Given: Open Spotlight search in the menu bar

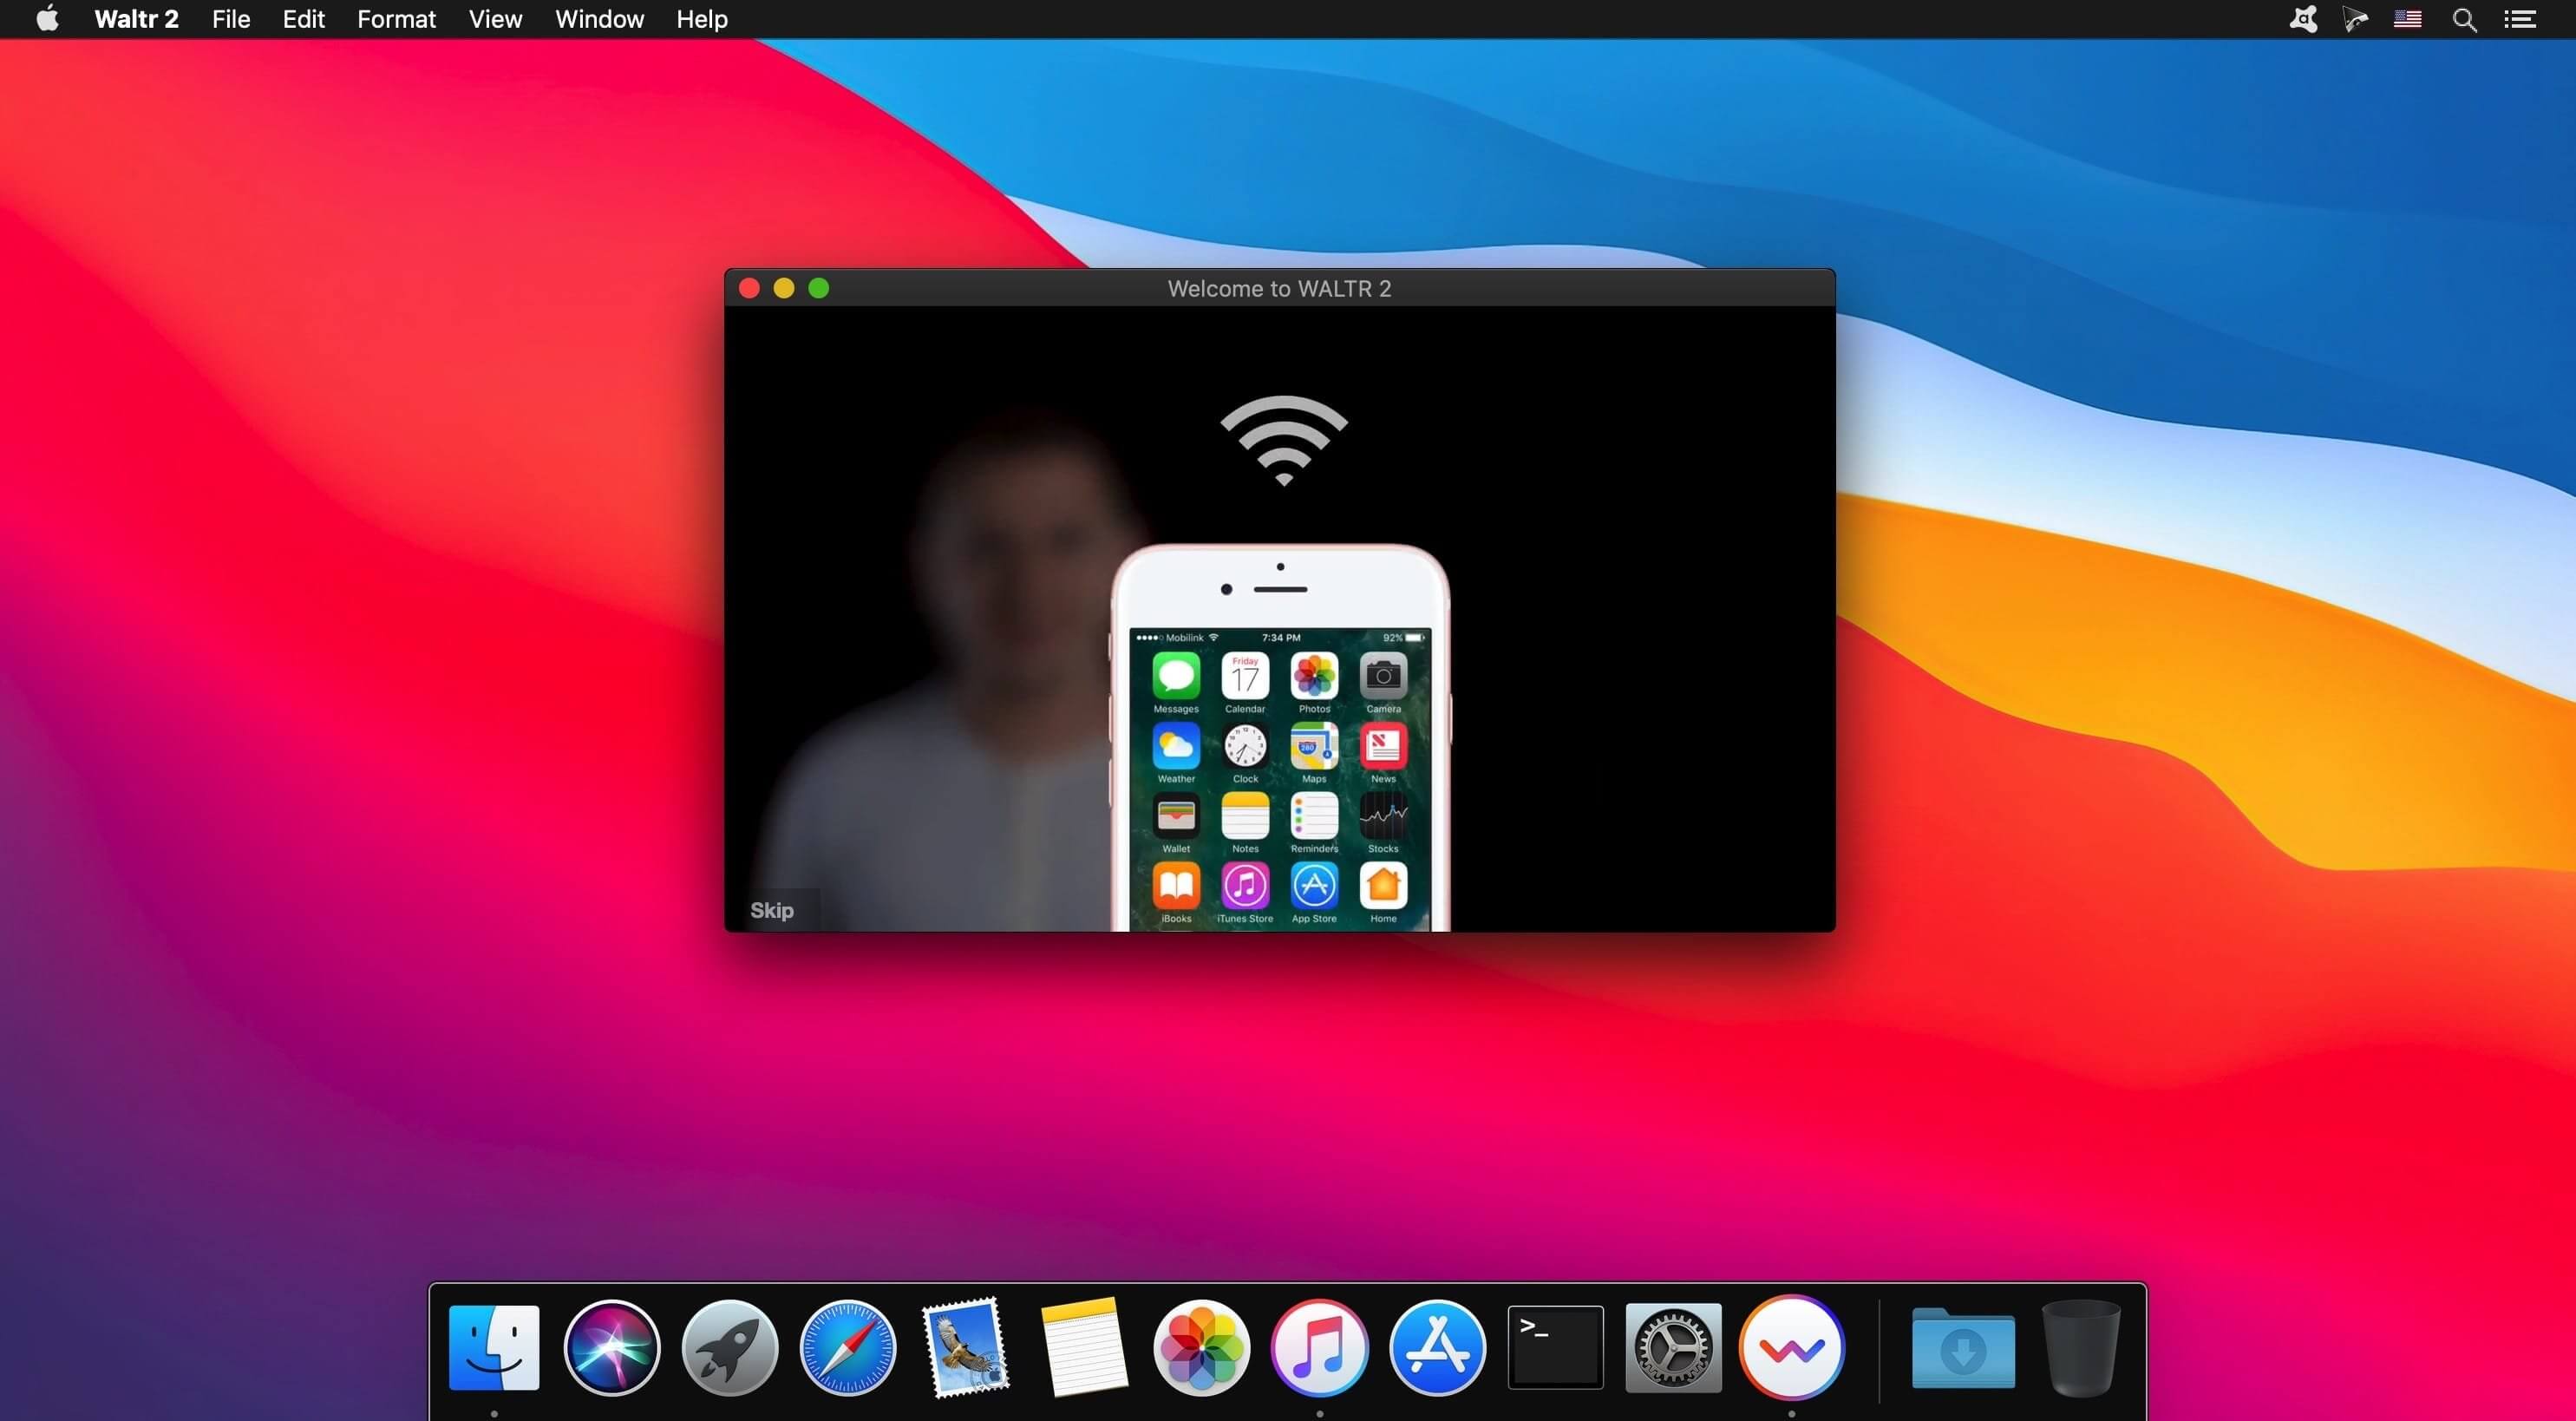Looking at the screenshot, I should coord(2465,20).
